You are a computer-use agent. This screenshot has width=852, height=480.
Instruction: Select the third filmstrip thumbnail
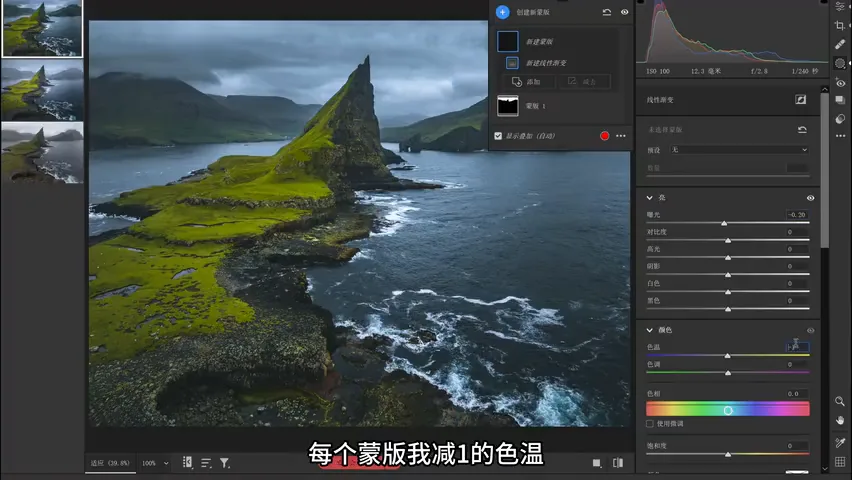coord(42,153)
